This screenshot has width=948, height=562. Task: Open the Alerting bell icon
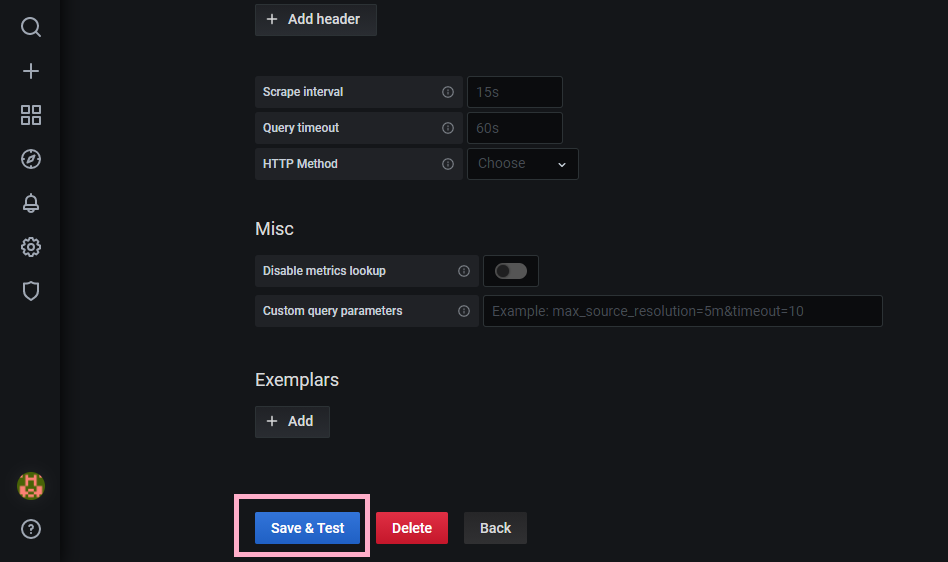click(x=31, y=203)
